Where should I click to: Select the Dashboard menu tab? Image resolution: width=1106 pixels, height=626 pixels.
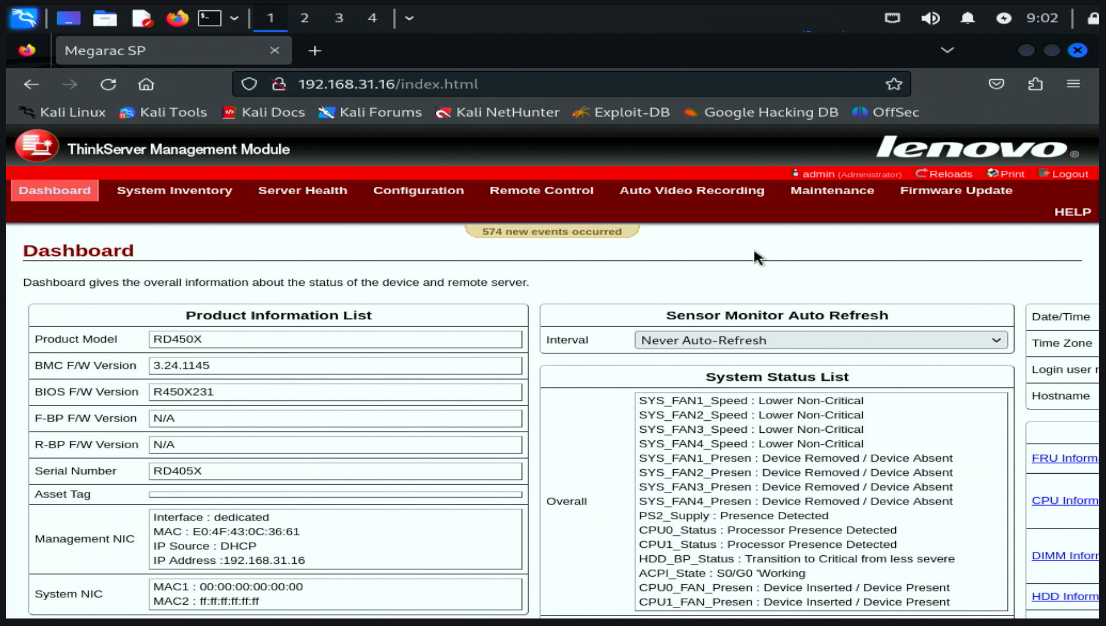tap(54, 191)
